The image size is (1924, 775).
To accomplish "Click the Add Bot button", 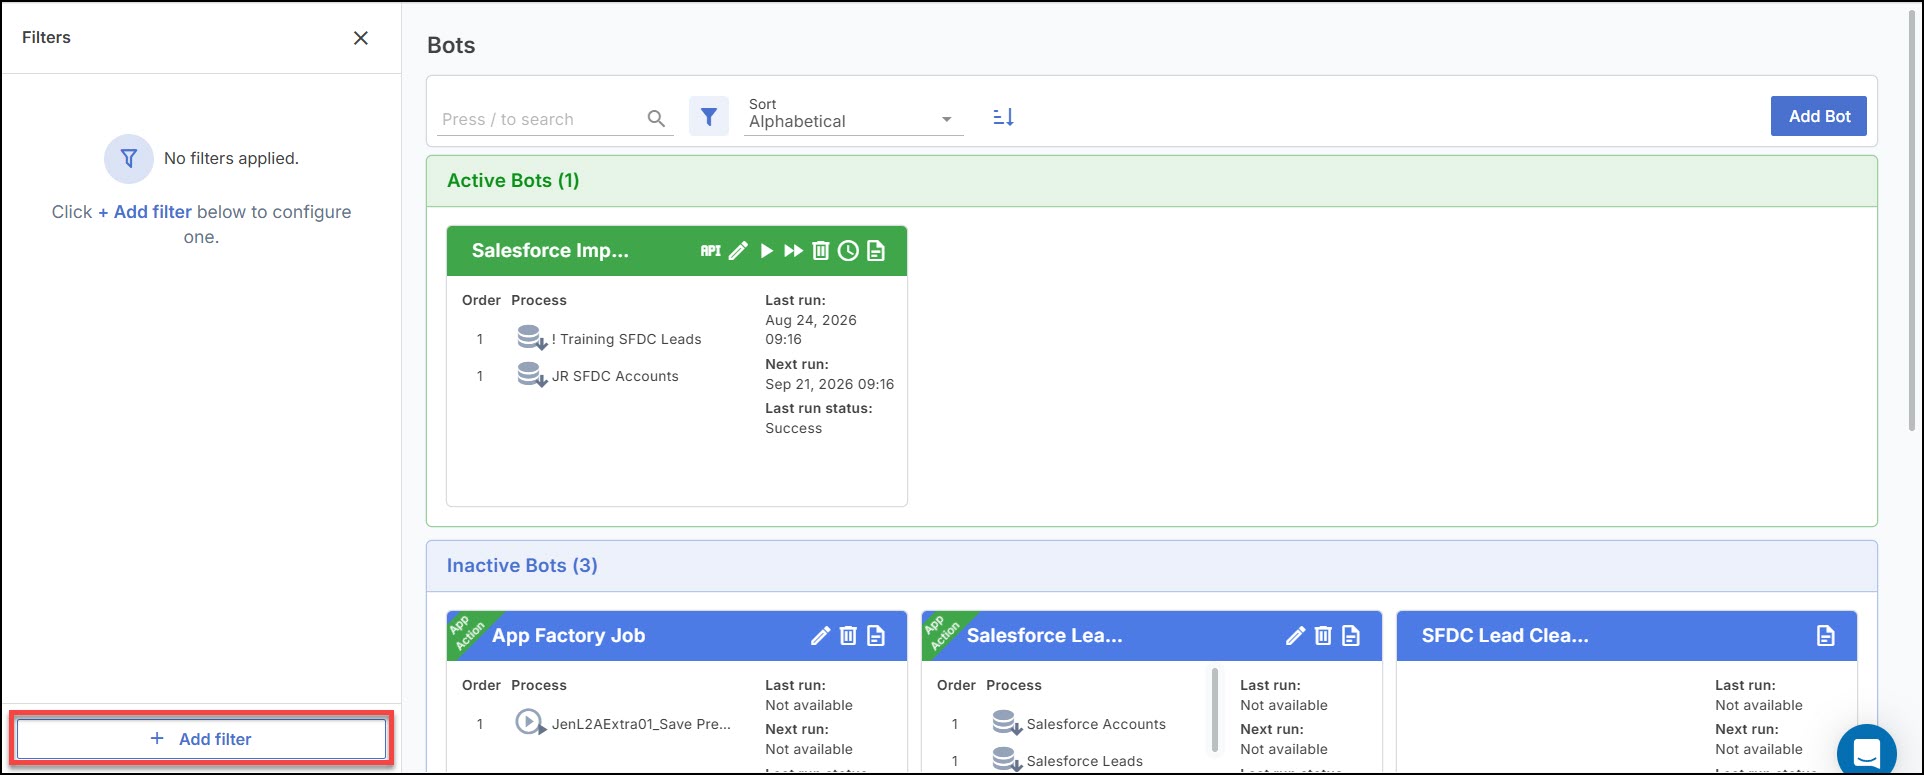I will click(1819, 116).
